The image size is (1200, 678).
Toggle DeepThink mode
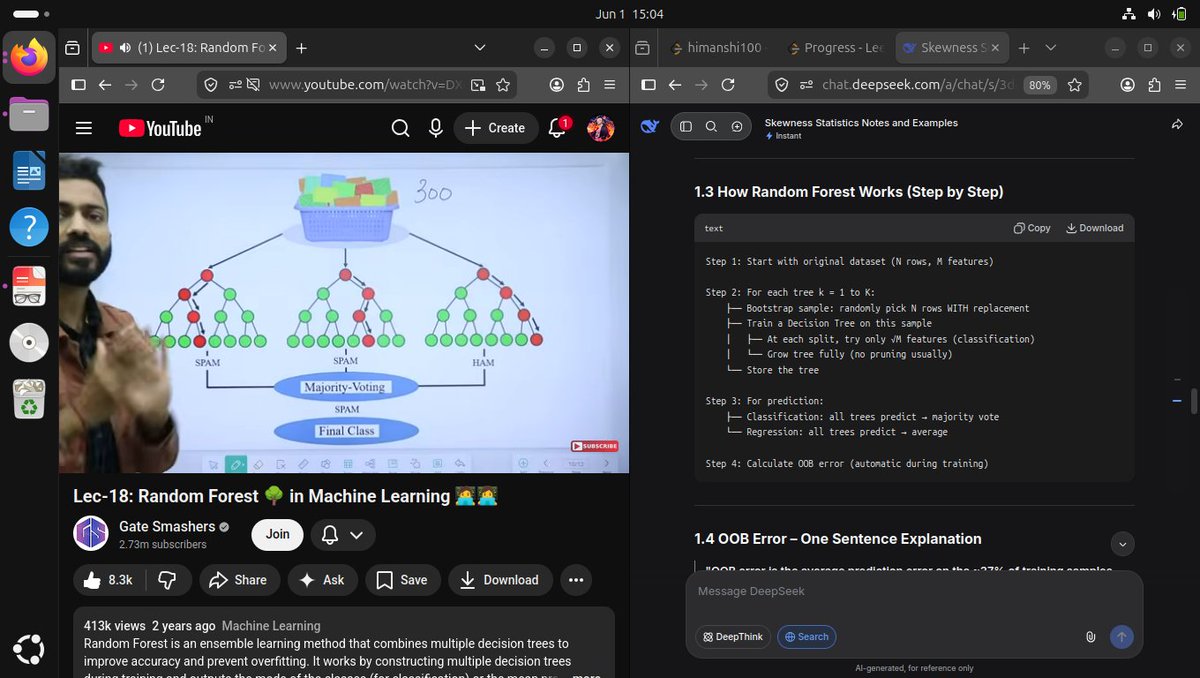point(732,637)
